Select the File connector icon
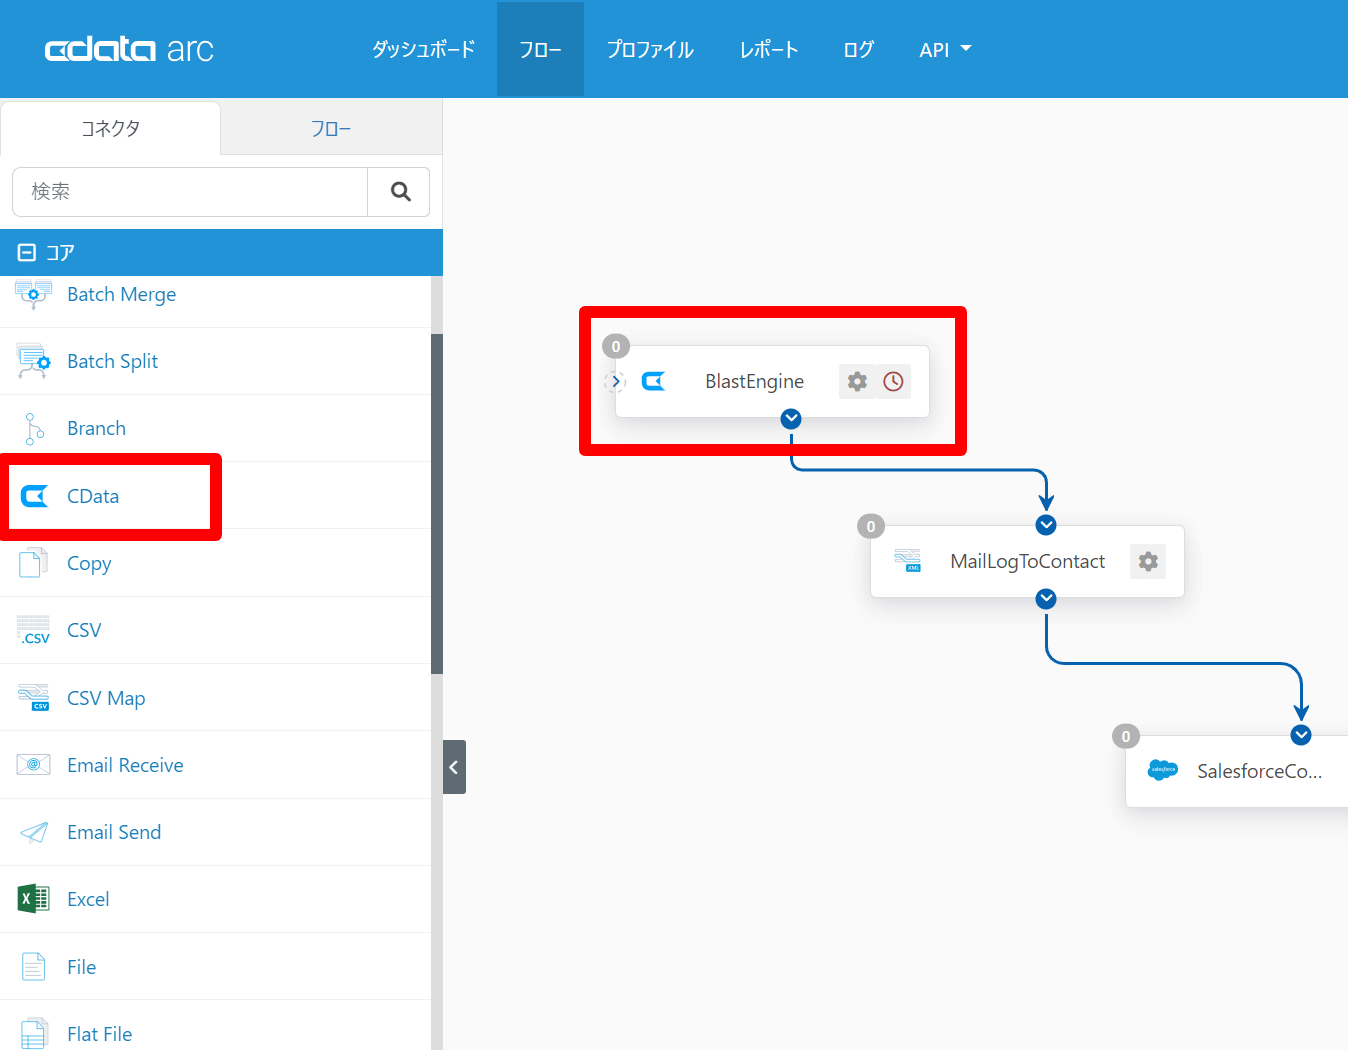This screenshot has height=1050, width=1348. click(x=33, y=967)
